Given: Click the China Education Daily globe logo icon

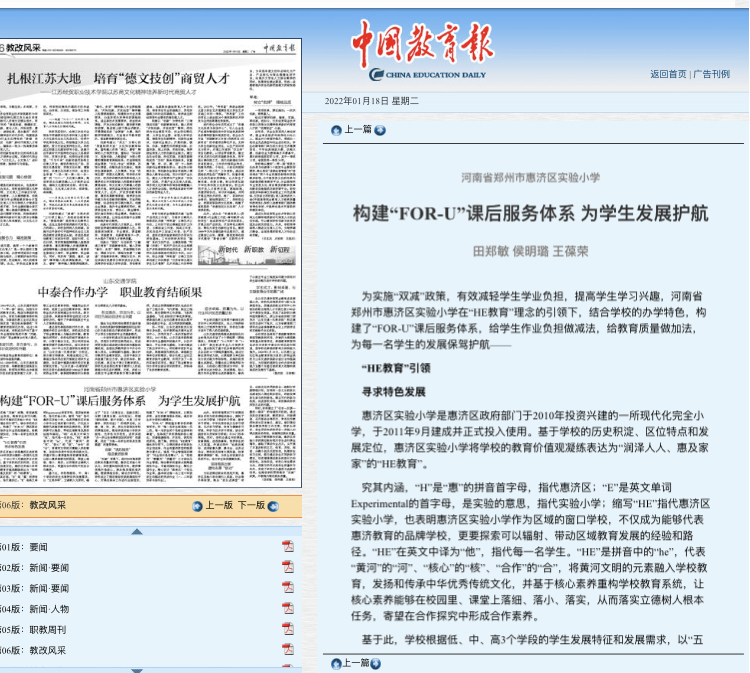Looking at the screenshot, I should [376, 74].
